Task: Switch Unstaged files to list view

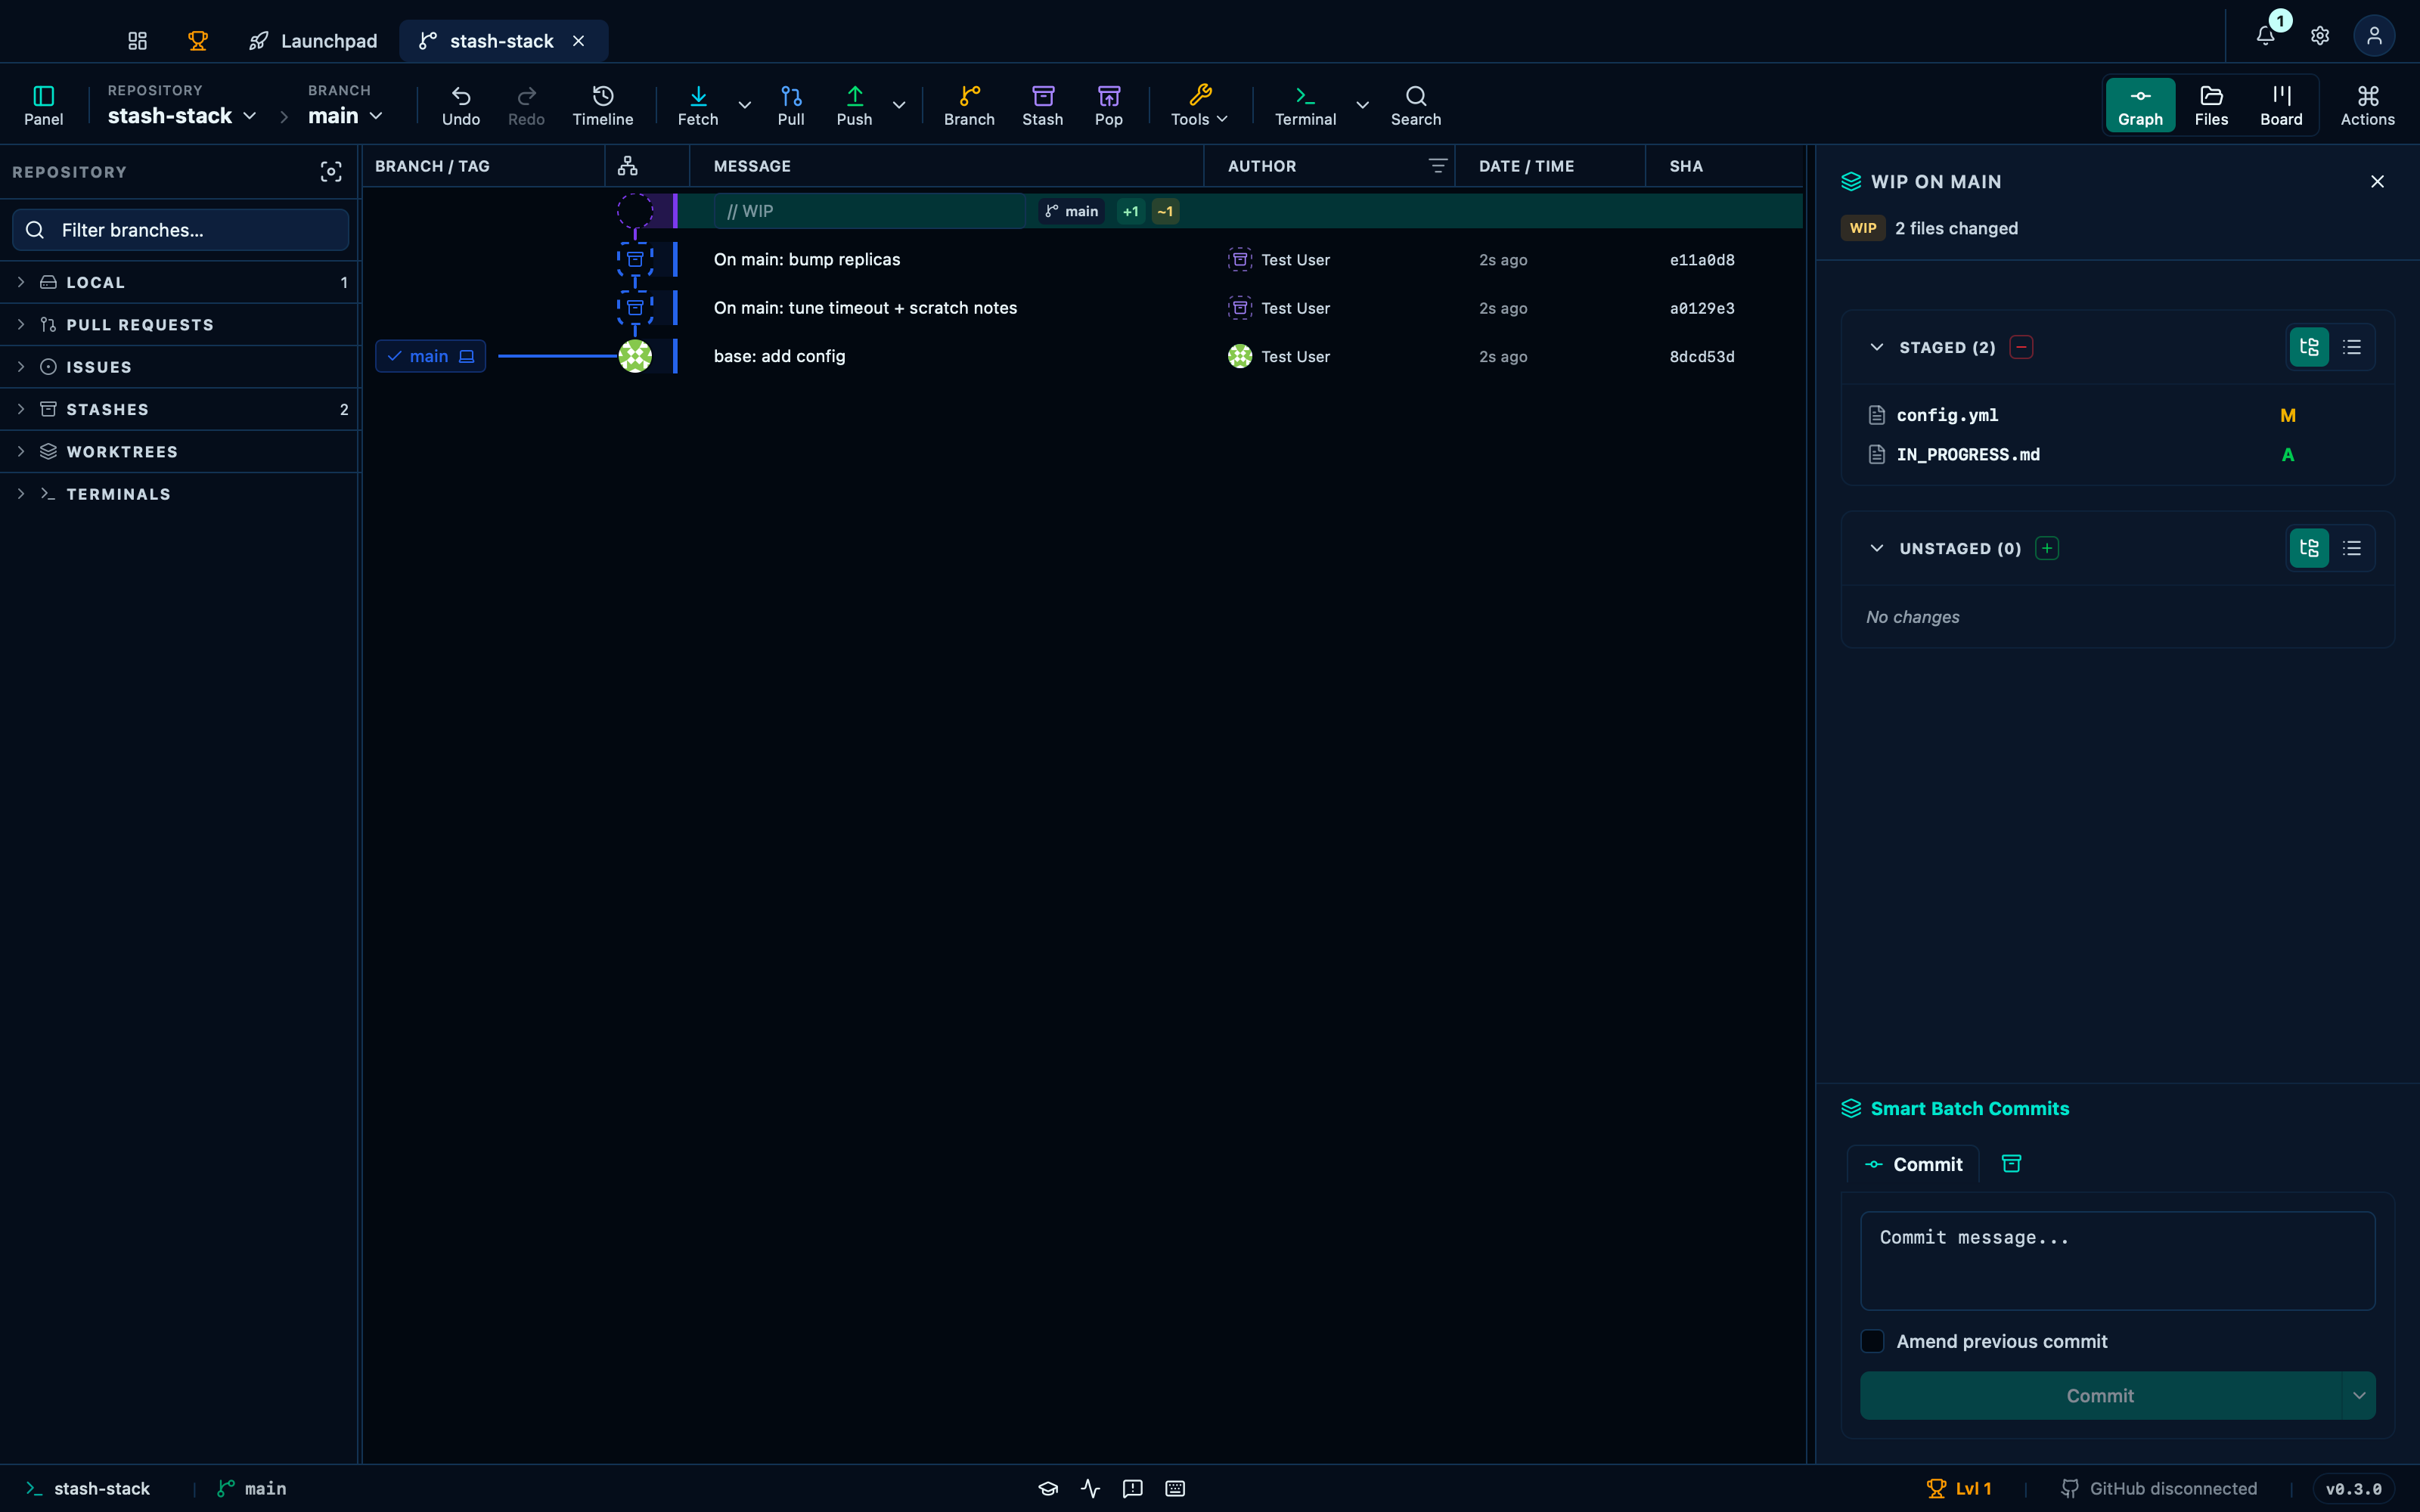Action: (2352, 548)
